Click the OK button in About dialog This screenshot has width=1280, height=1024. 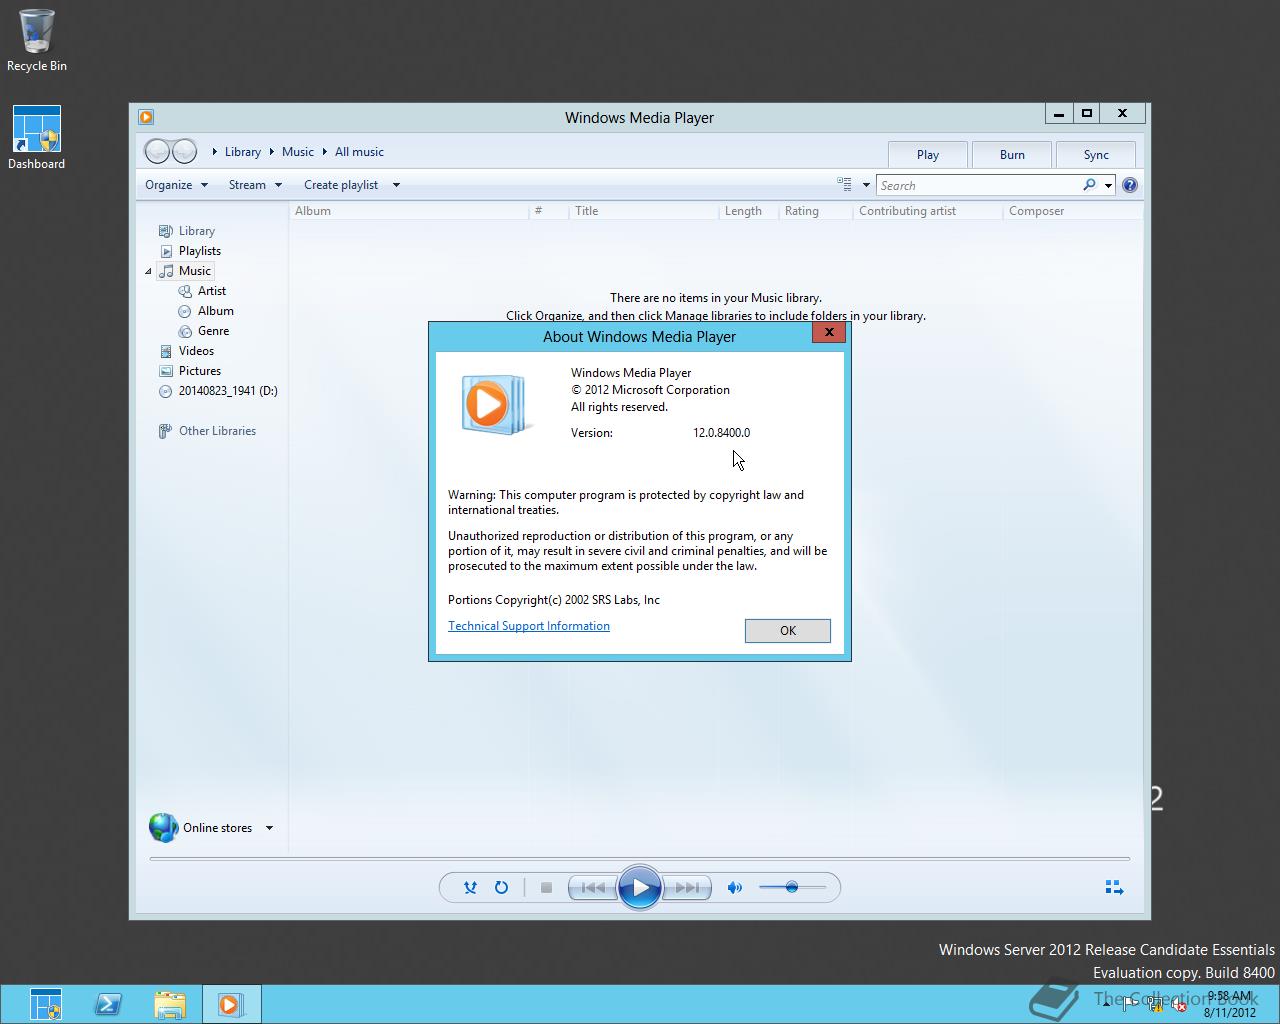pyautogui.click(x=787, y=630)
